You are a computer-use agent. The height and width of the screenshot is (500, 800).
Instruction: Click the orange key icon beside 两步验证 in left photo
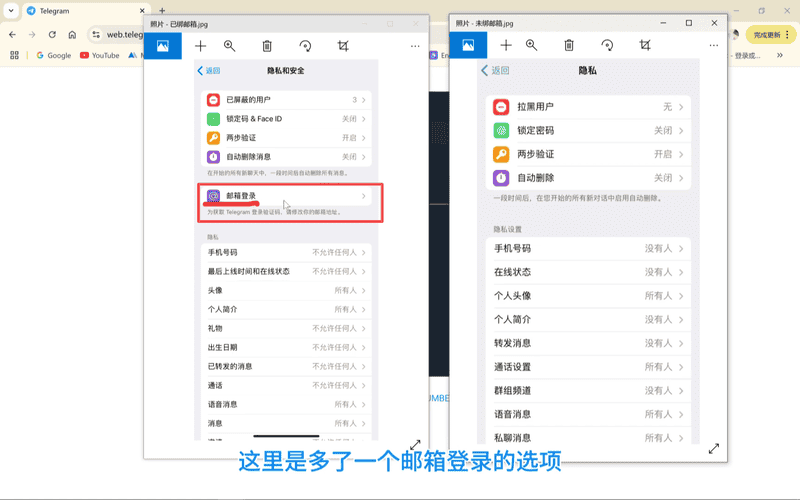tap(213, 138)
